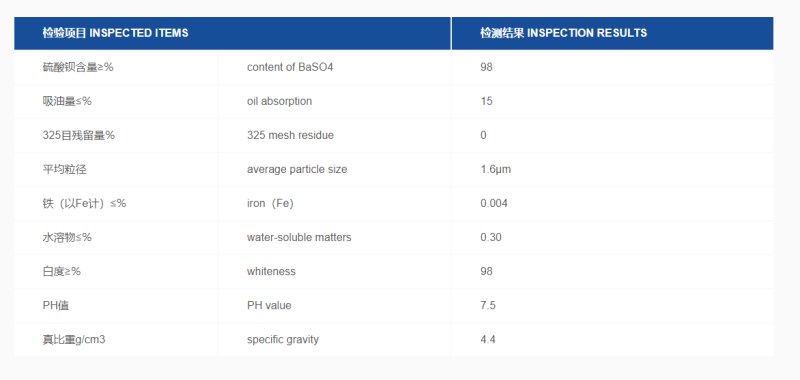Click the INSPECTION RESULTS column header

pos(612,33)
